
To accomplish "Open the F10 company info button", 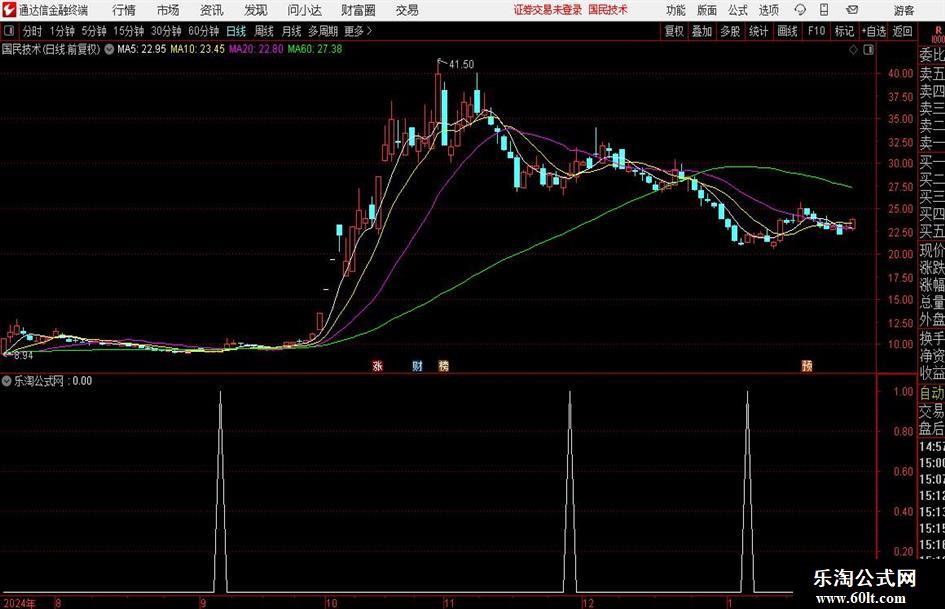I will 817,31.
